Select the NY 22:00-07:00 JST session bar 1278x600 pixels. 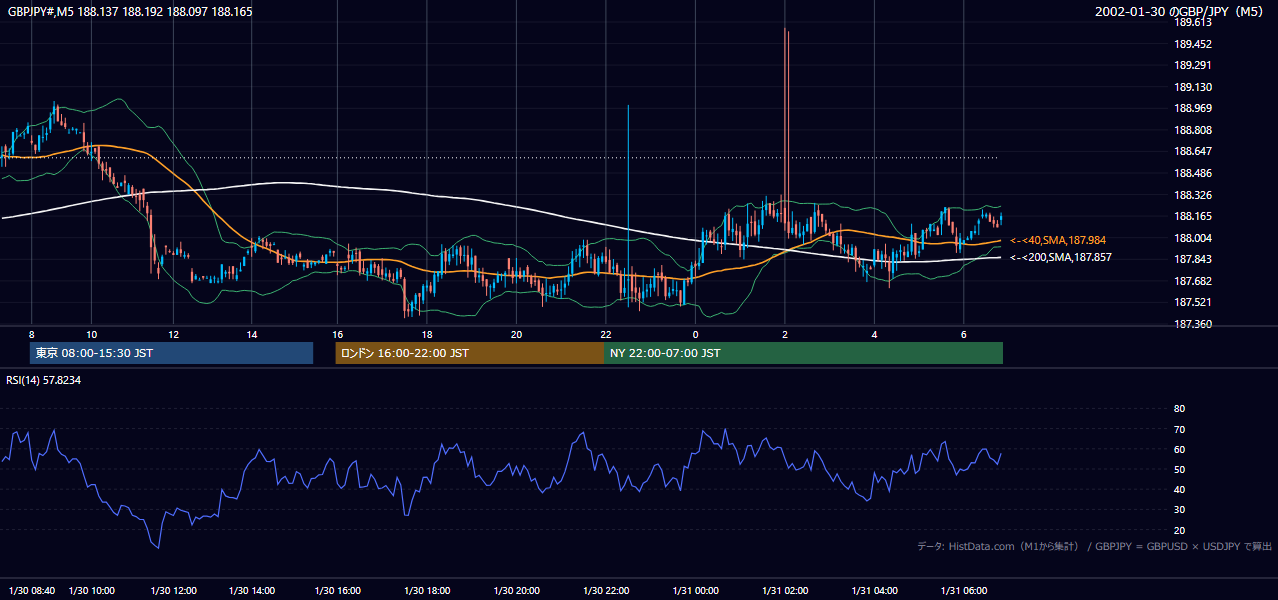[803, 353]
